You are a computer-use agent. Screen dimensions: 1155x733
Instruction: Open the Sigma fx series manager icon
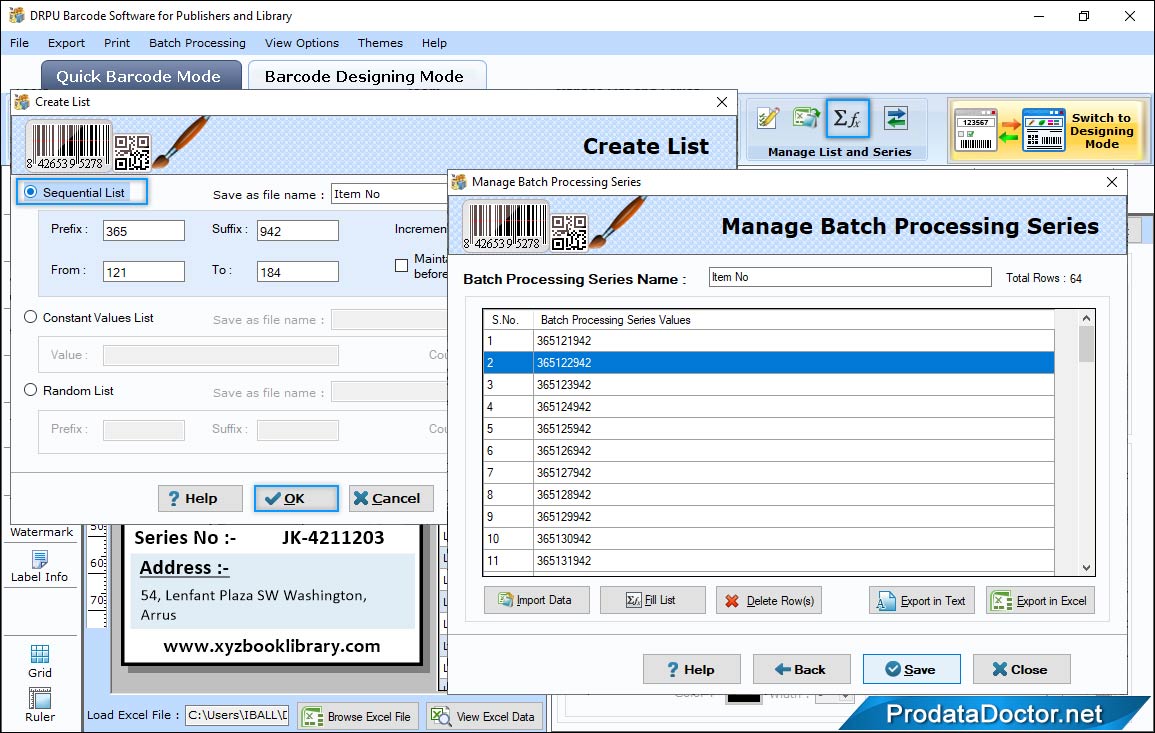tap(847, 118)
